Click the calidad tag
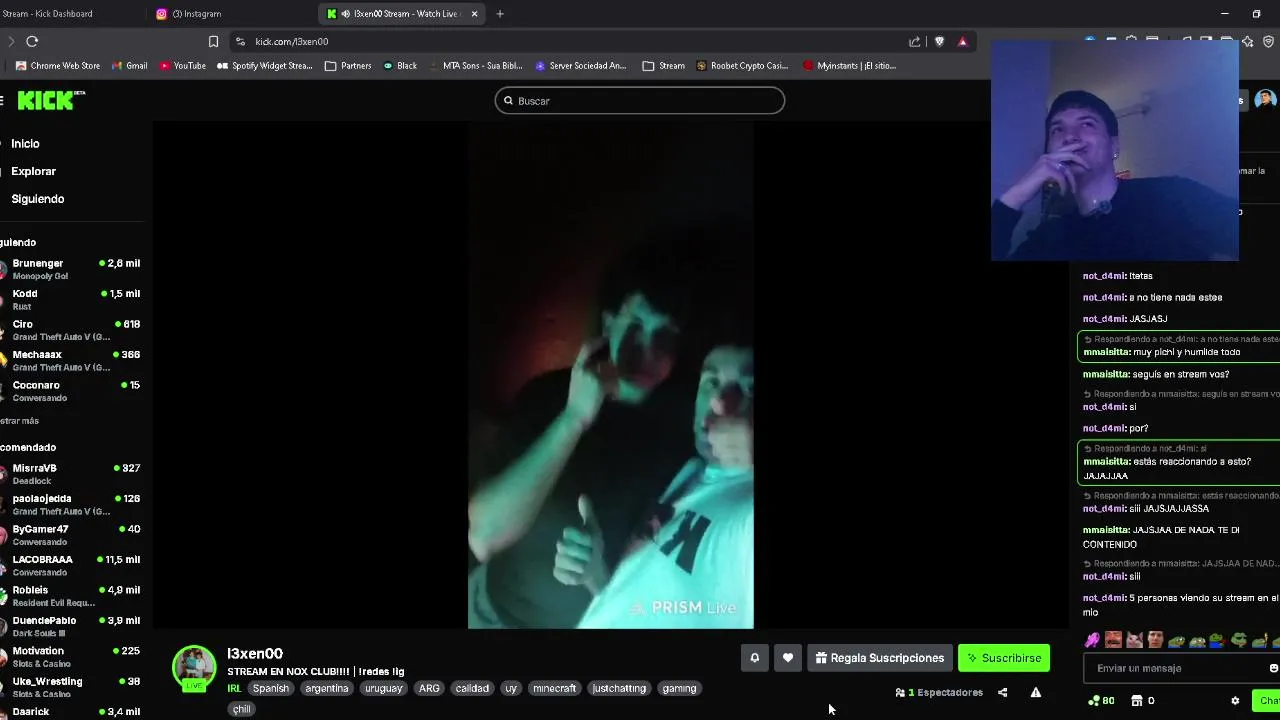 (x=472, y=688)
